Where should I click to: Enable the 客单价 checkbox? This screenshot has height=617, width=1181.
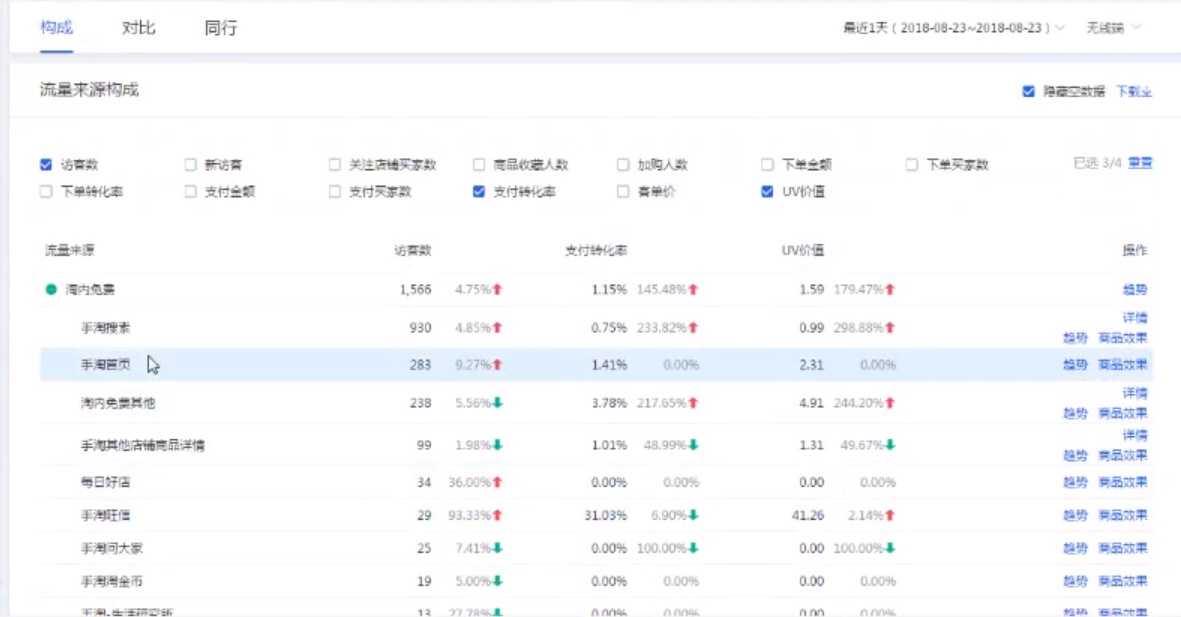623,191
